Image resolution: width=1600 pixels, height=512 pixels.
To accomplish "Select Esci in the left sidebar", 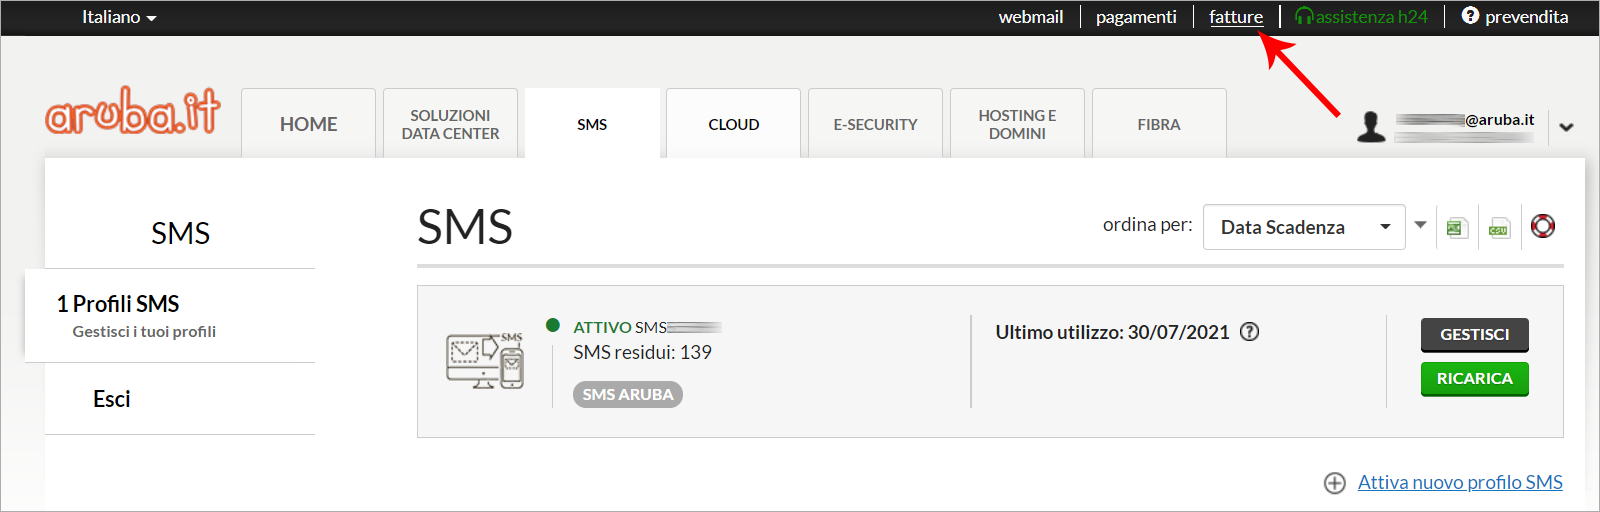I will coord(112,399).
